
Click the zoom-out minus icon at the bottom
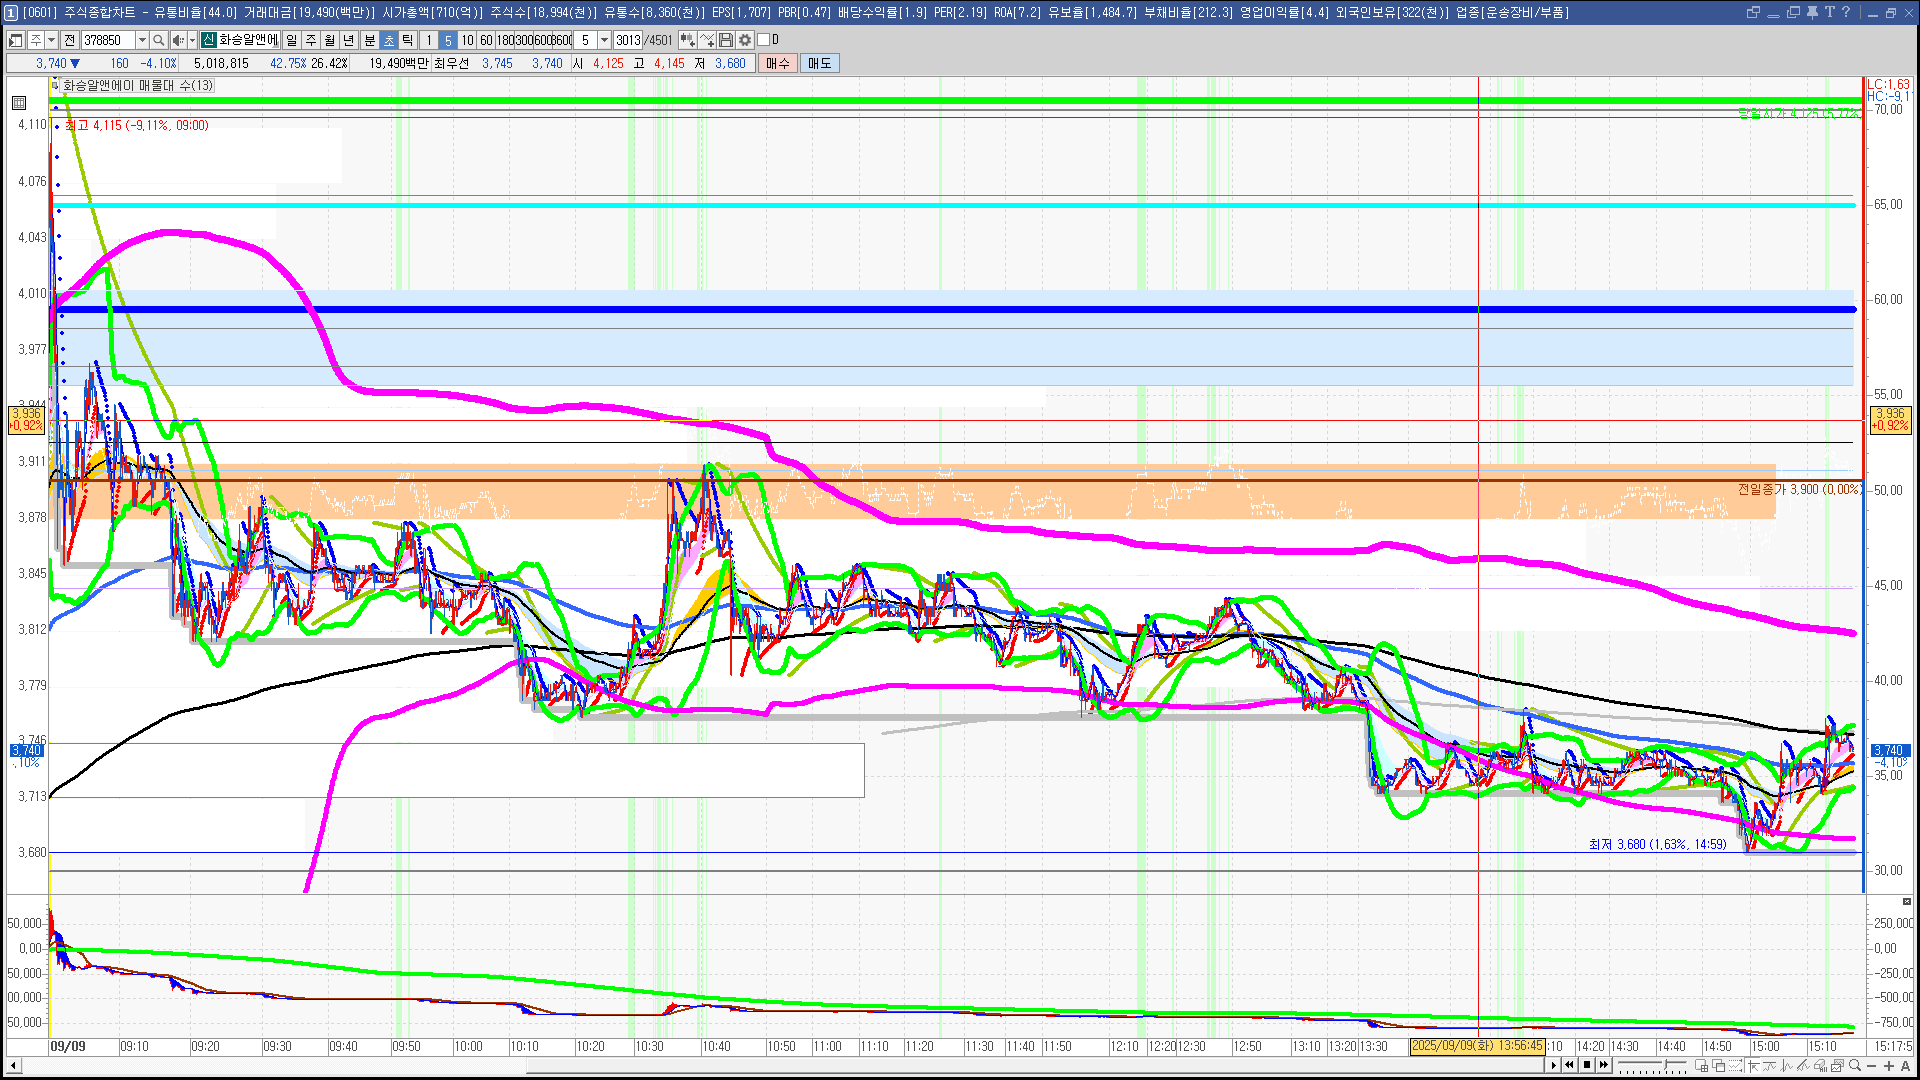point(1872,1065)
